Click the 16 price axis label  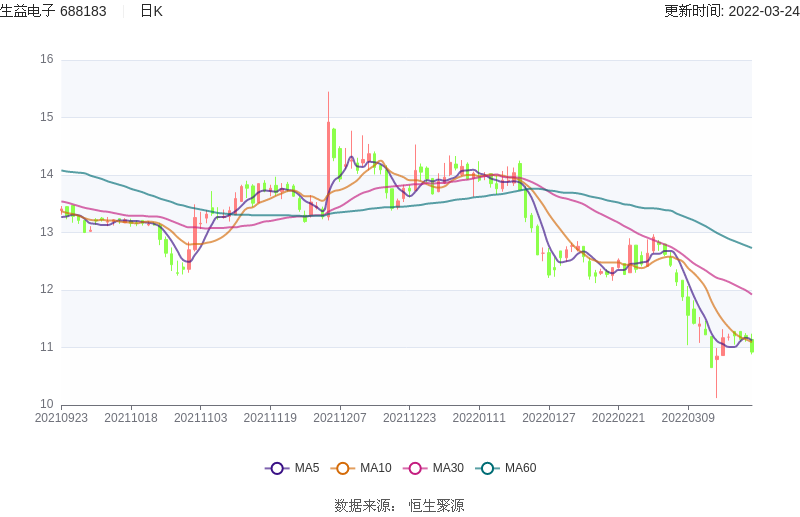tap(47, 59)
